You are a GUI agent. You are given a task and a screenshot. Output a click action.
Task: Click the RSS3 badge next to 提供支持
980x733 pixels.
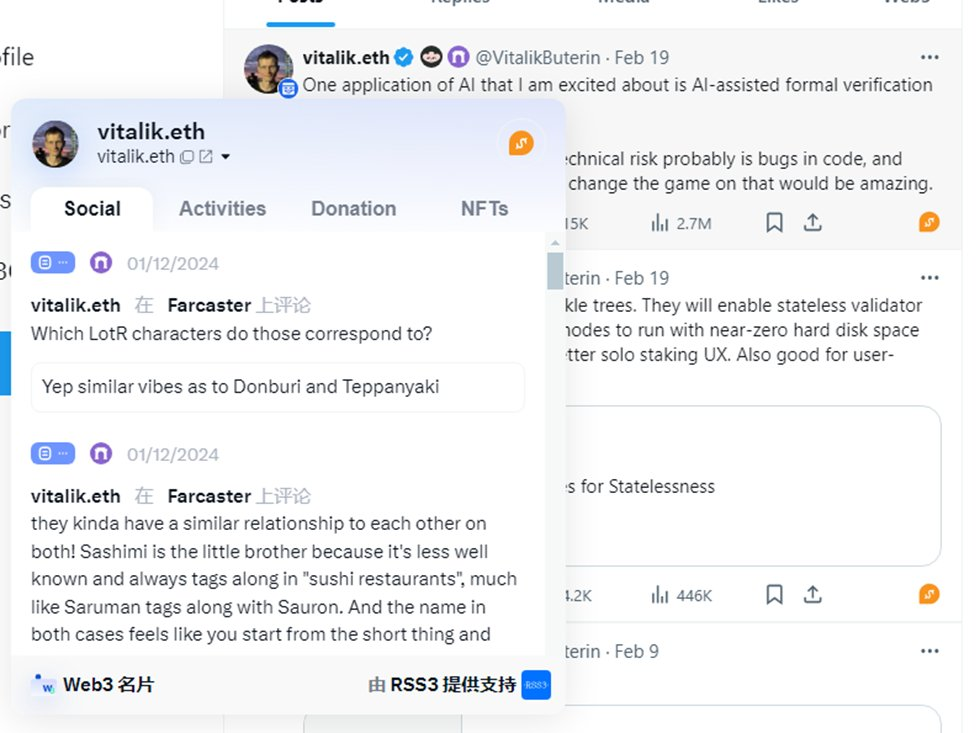click(536, 684)
